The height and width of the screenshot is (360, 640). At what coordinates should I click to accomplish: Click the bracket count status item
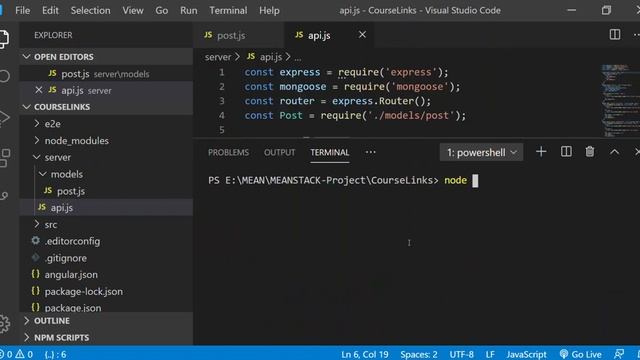[56, 354]
